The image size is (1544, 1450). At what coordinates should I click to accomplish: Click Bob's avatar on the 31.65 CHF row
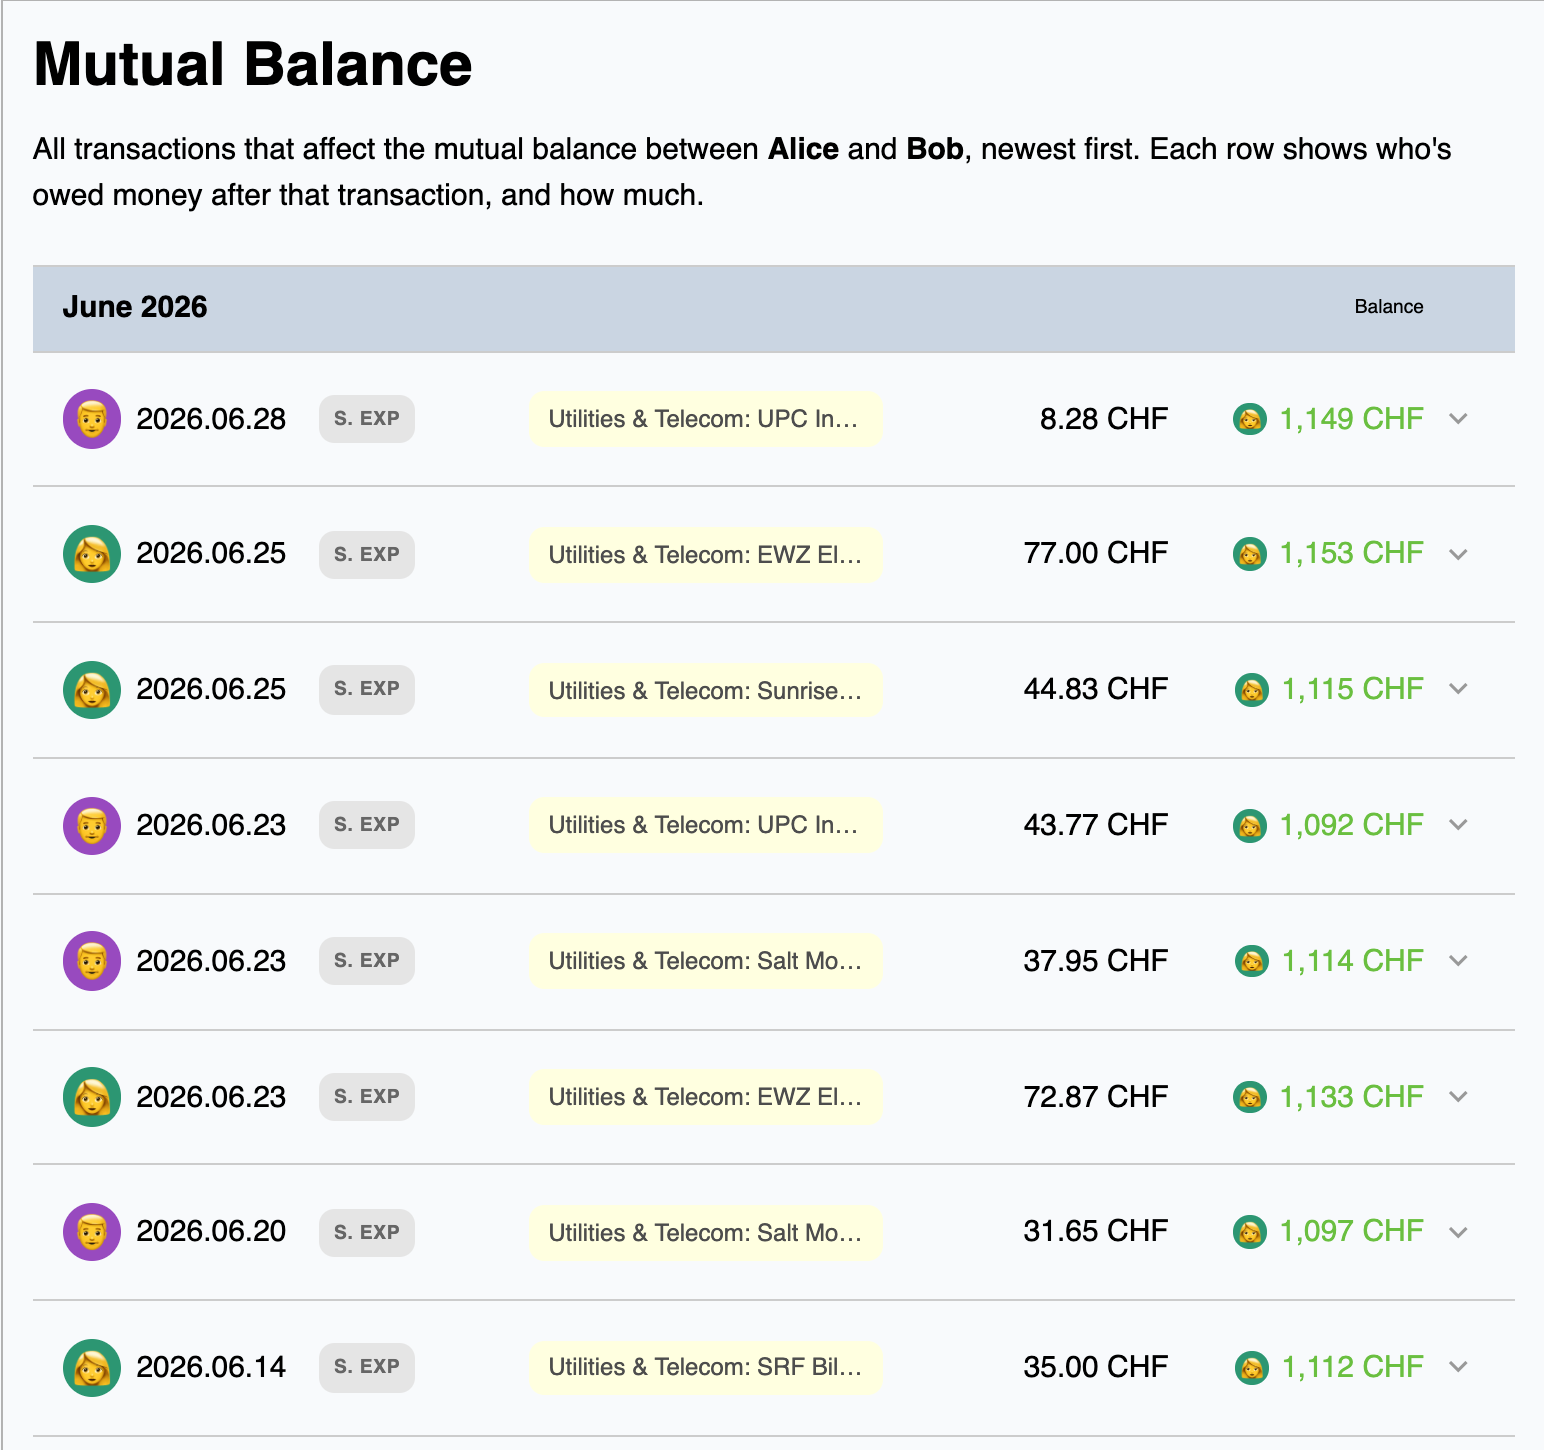(x=92, y=1232)
